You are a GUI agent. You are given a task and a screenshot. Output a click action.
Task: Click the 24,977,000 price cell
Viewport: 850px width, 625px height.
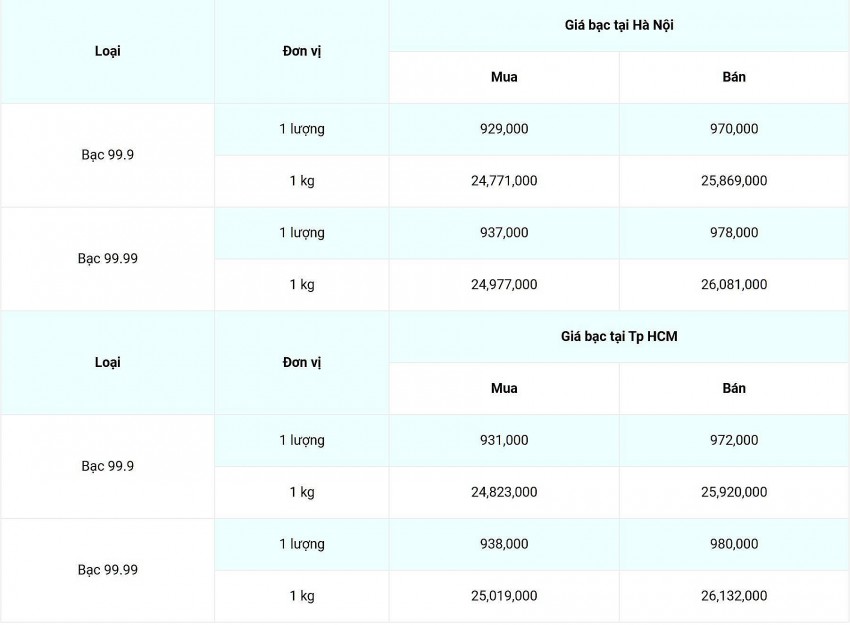coord(504,285)
